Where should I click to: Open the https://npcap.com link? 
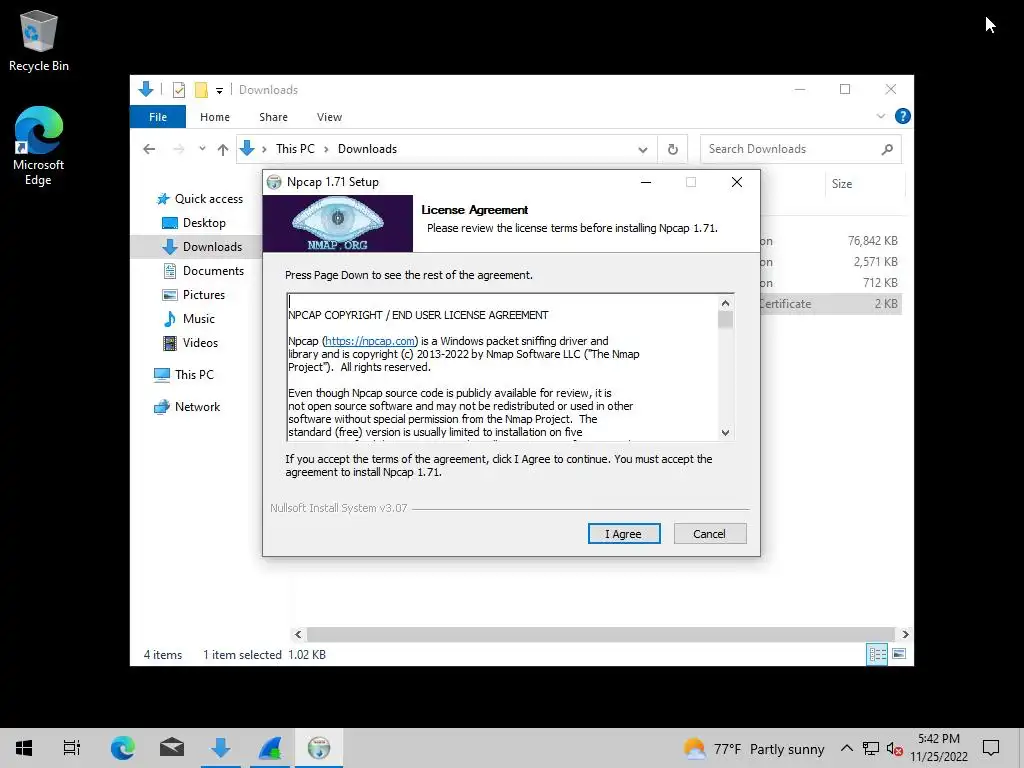370,341
